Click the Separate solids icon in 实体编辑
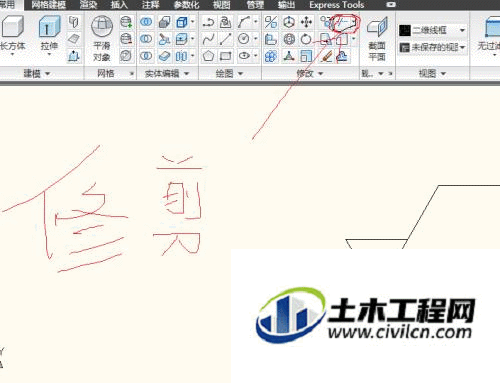The image size is (500, 383). click(181, 56)
